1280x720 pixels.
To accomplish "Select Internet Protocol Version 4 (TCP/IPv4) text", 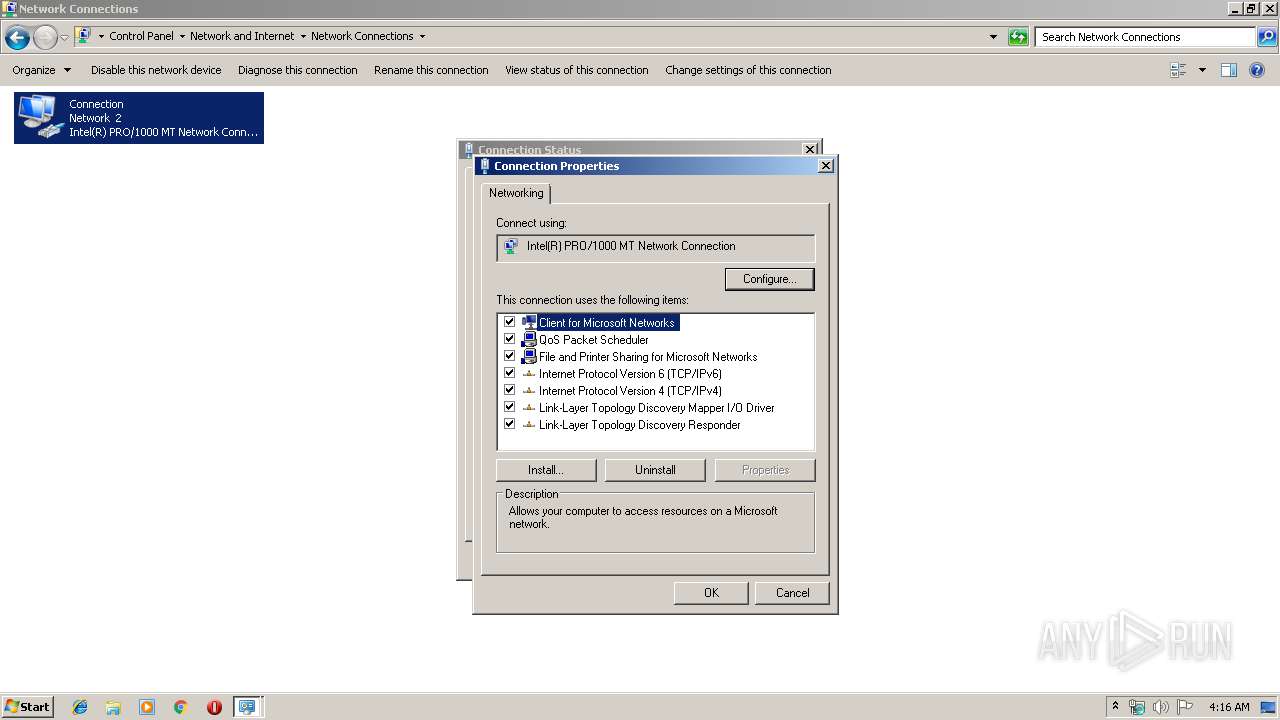I will click(630, 391).
